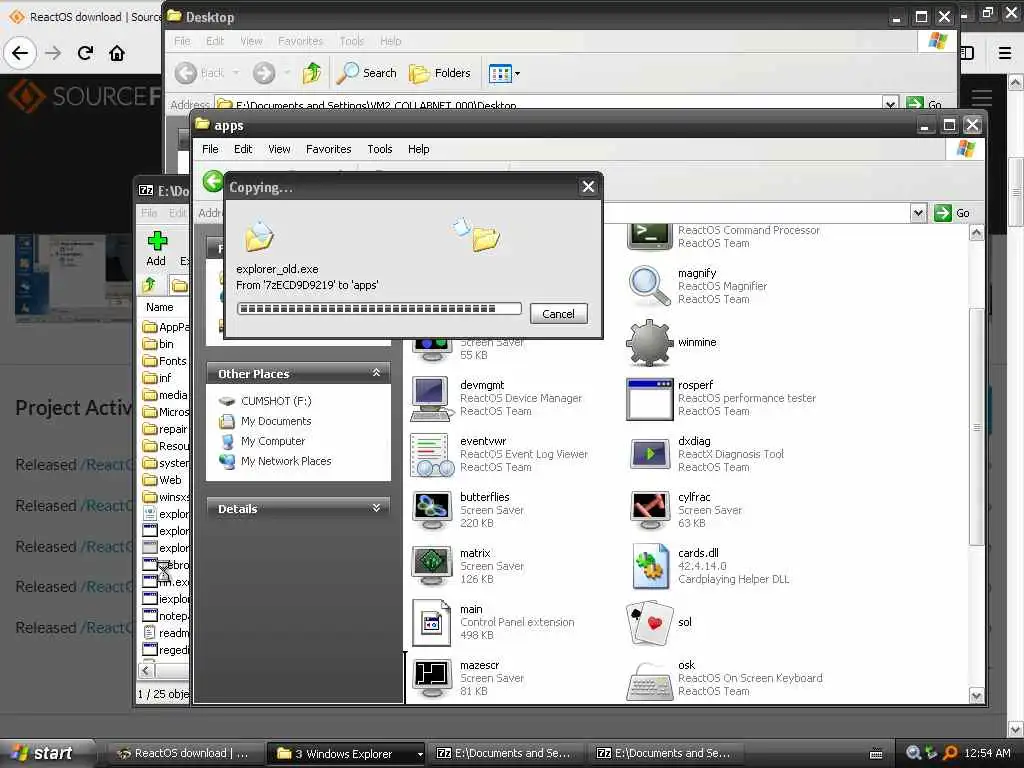Open File menu in apps window

pyautogui.click(x=210, y=149)
